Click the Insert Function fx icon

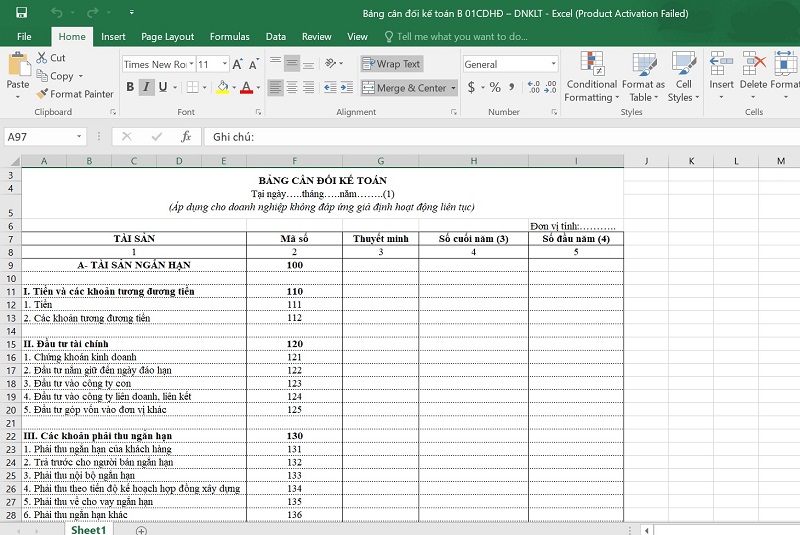point(186,136)
